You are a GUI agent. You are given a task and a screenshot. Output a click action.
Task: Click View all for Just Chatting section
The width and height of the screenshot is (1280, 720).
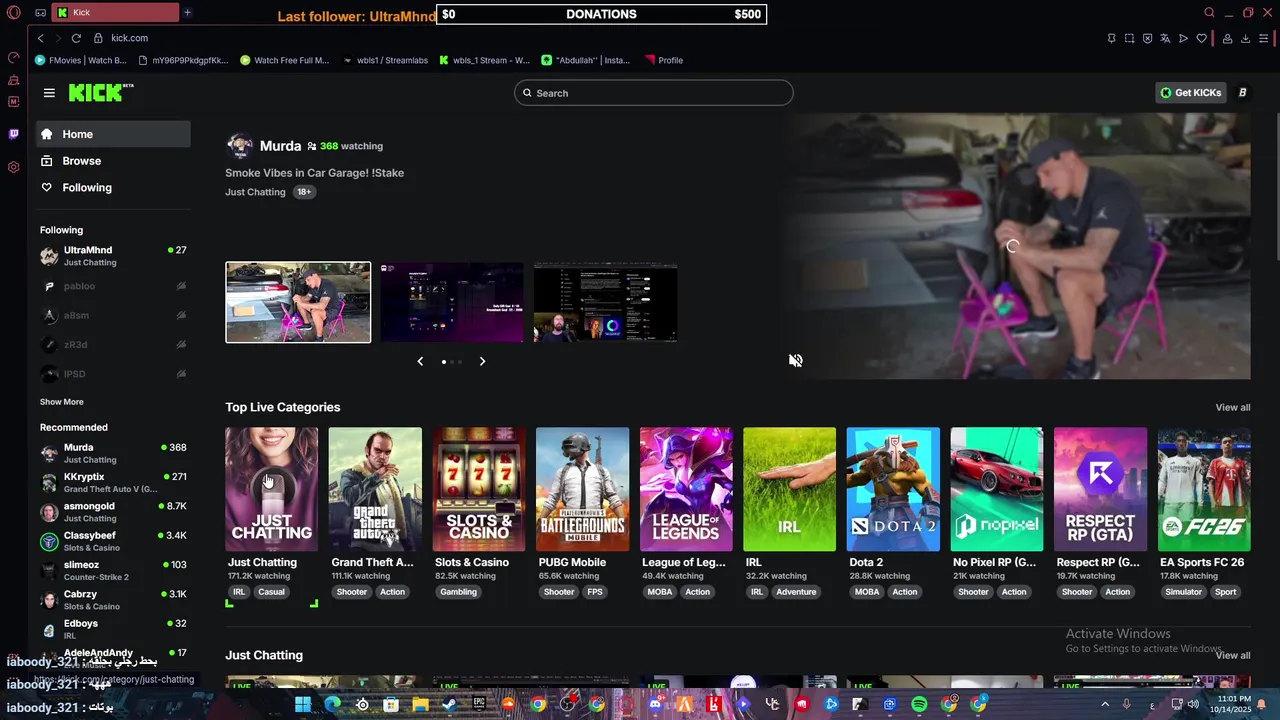pyautogui.click(x=1233, y=655)
